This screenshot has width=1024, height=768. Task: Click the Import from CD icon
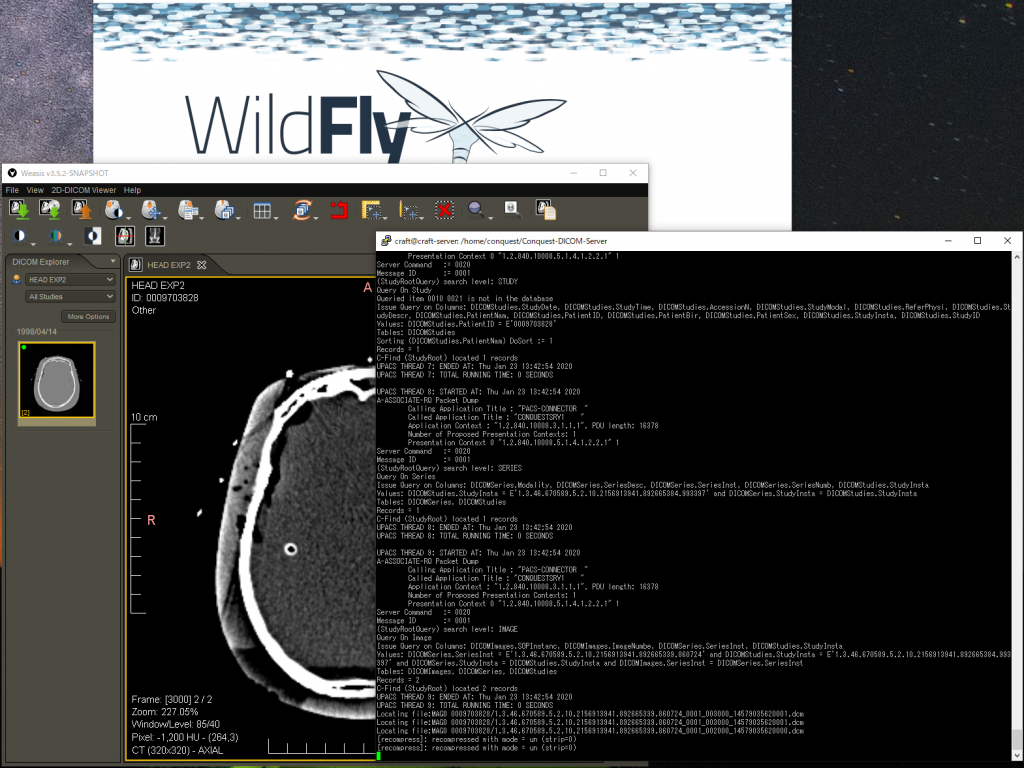50,210
